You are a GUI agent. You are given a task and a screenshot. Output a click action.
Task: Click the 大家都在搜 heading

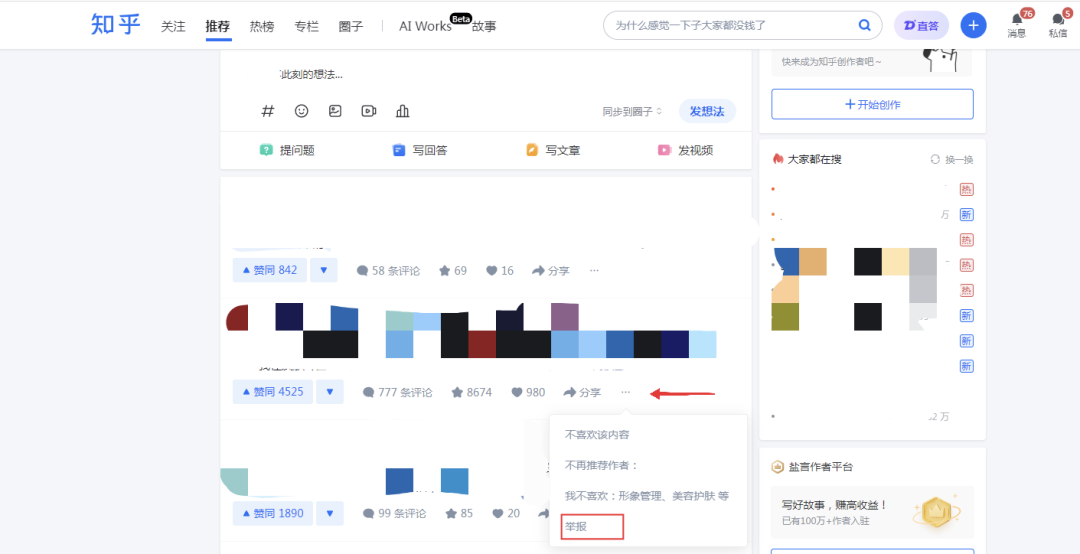pyautogui.click(x=814, y=160)
